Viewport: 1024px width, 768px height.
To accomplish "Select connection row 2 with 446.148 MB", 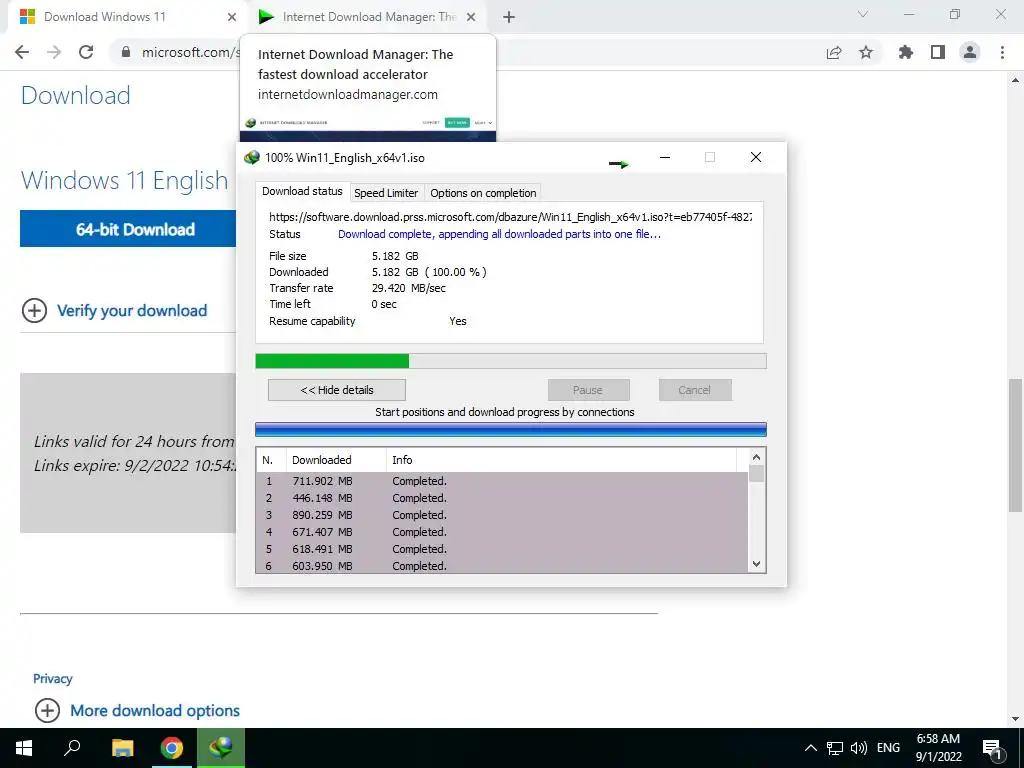I will (x=502, y=498).
